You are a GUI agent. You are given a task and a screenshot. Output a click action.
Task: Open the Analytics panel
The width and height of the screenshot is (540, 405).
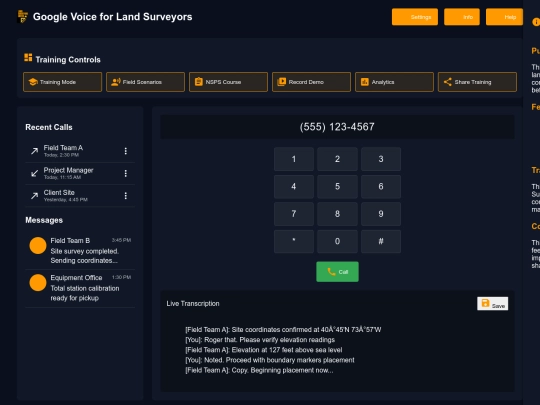point(394,82)
